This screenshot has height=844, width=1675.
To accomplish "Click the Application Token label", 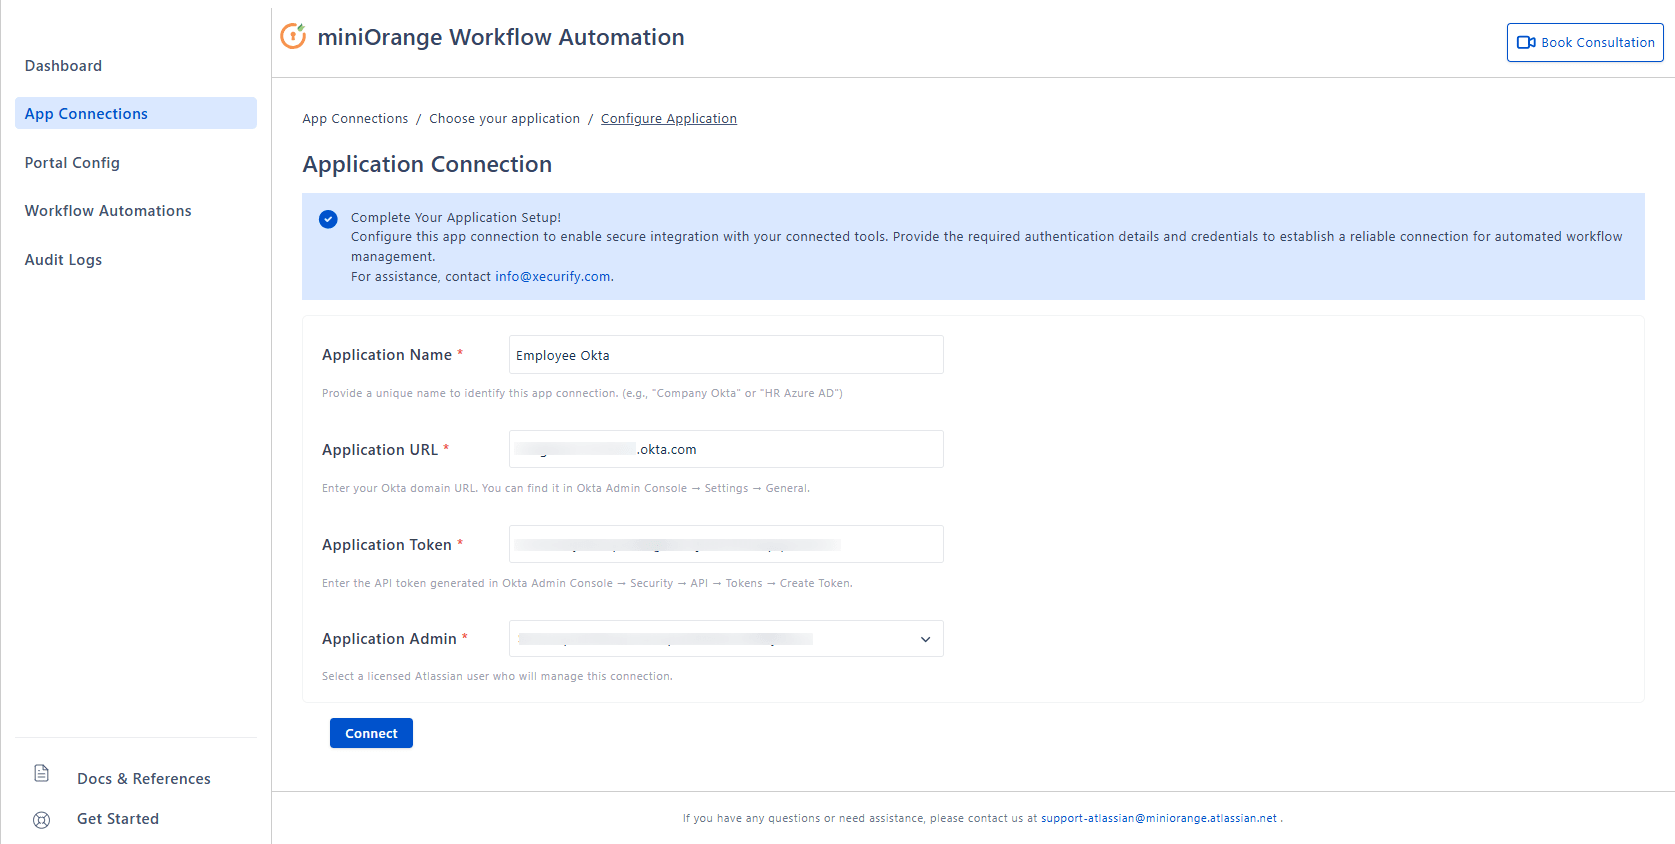I will 387,545.
